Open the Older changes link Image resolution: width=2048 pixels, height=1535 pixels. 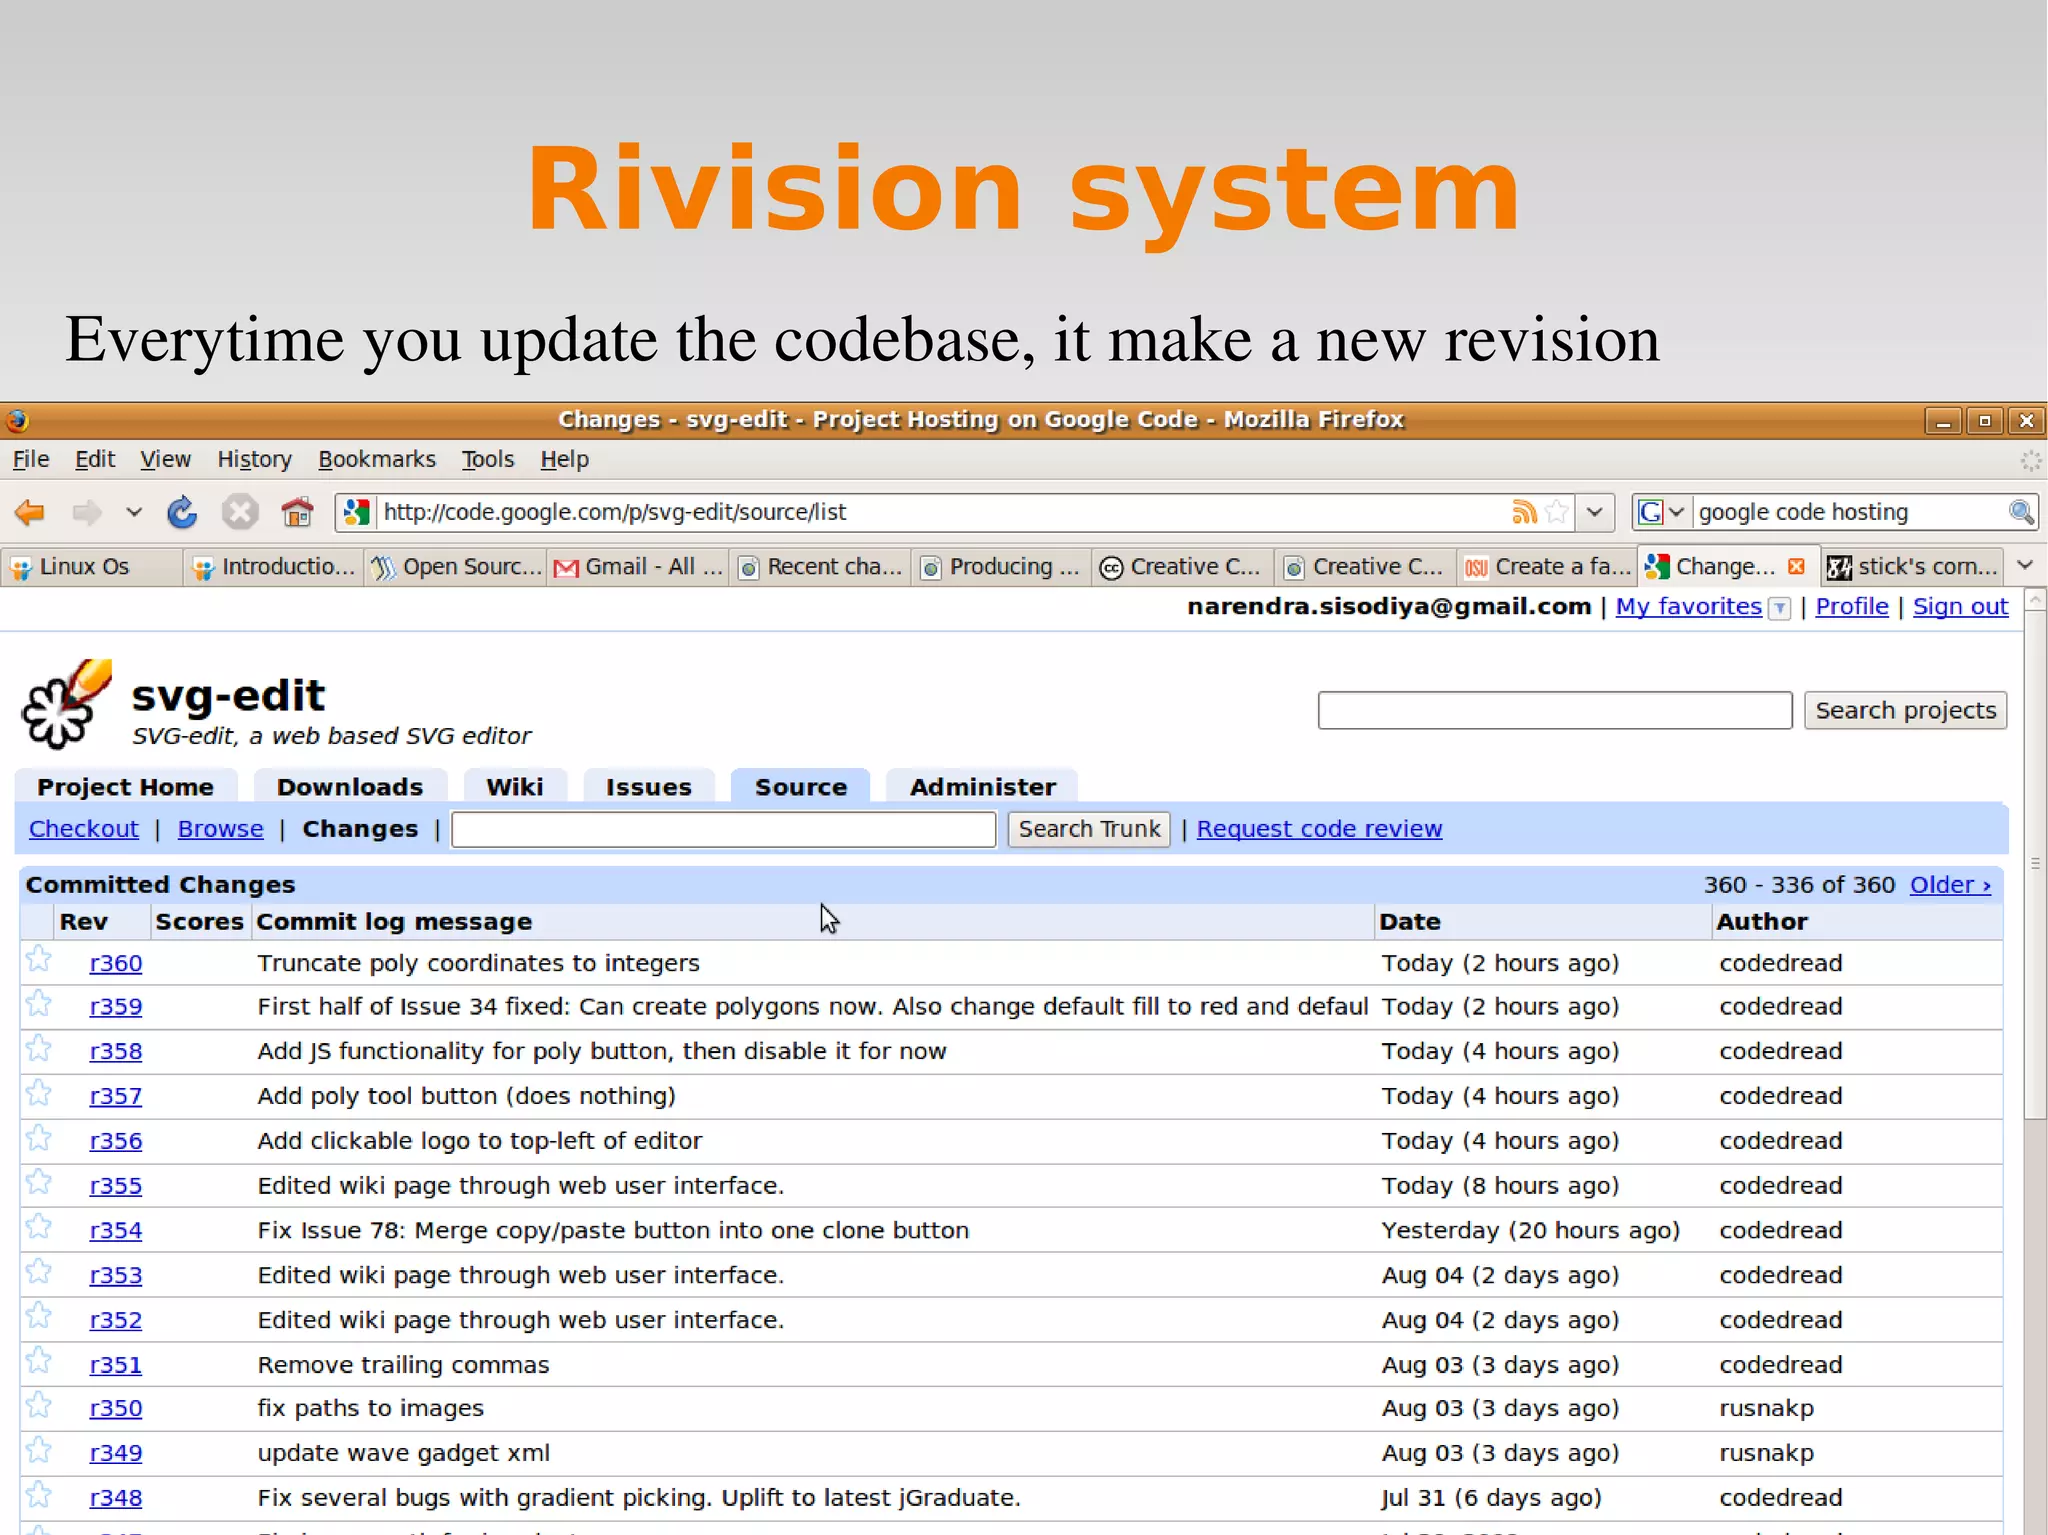coord(1949,885)
